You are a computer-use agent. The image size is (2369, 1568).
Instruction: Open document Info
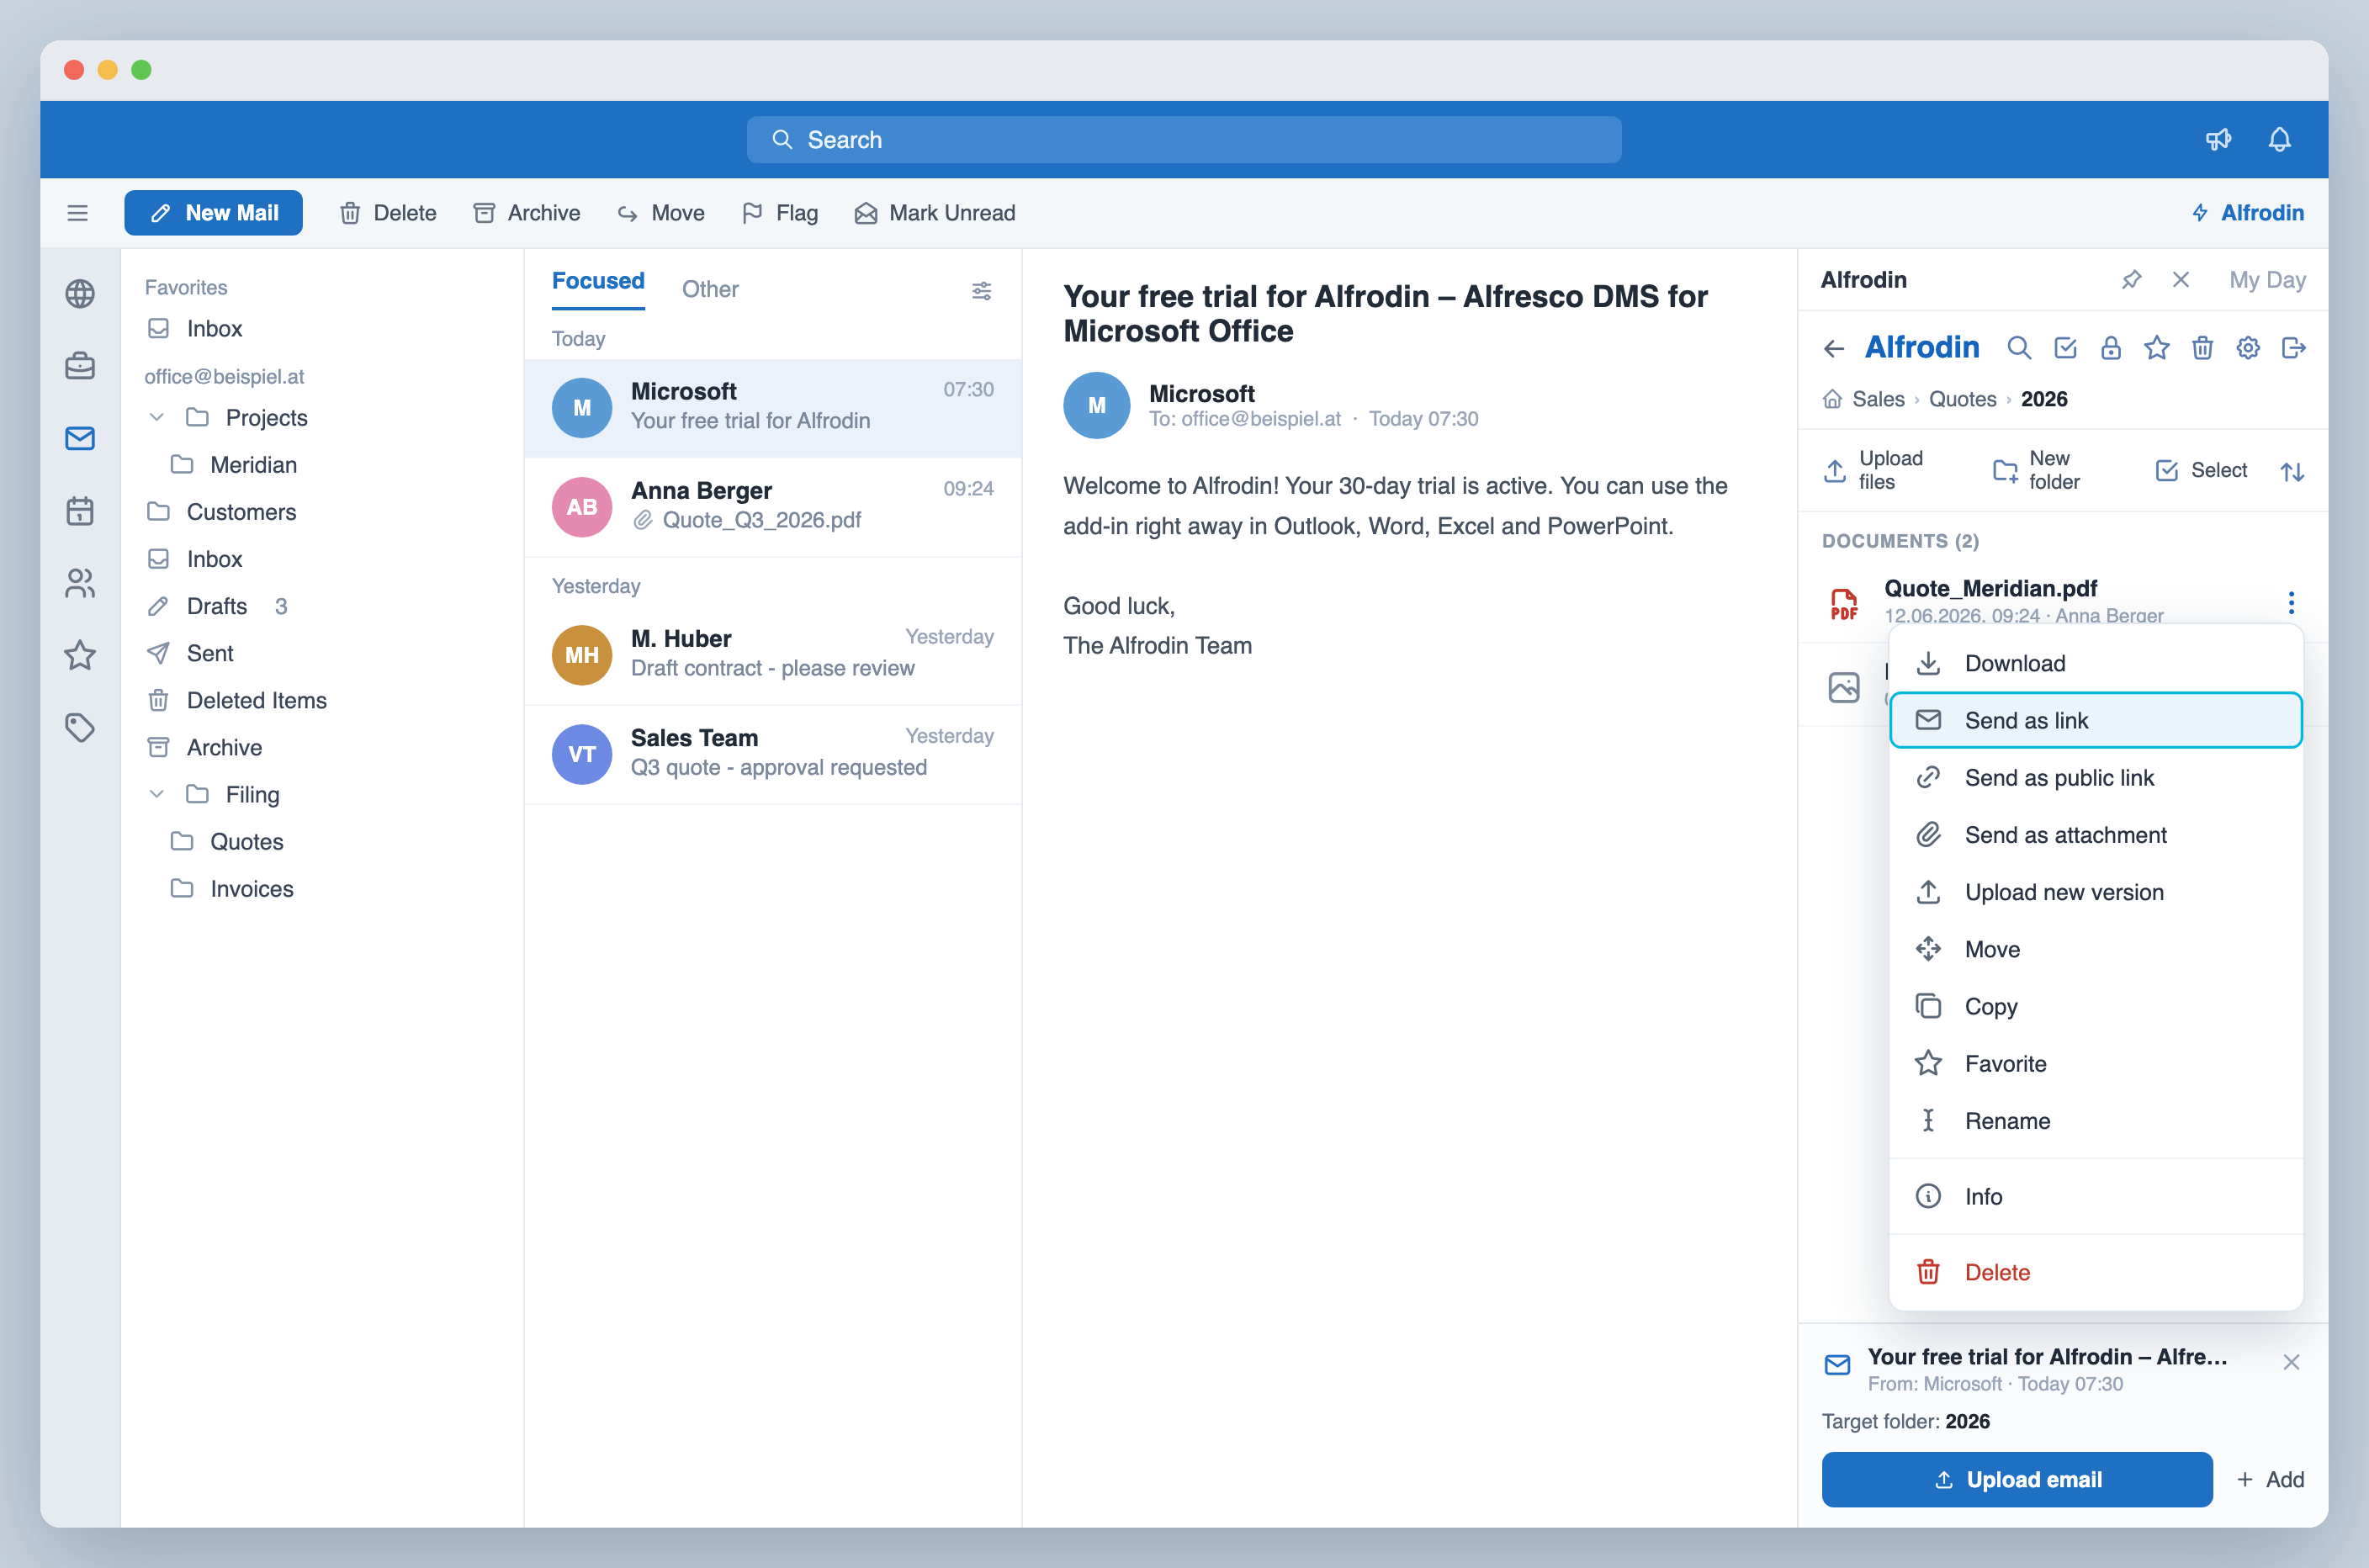2095,1196
